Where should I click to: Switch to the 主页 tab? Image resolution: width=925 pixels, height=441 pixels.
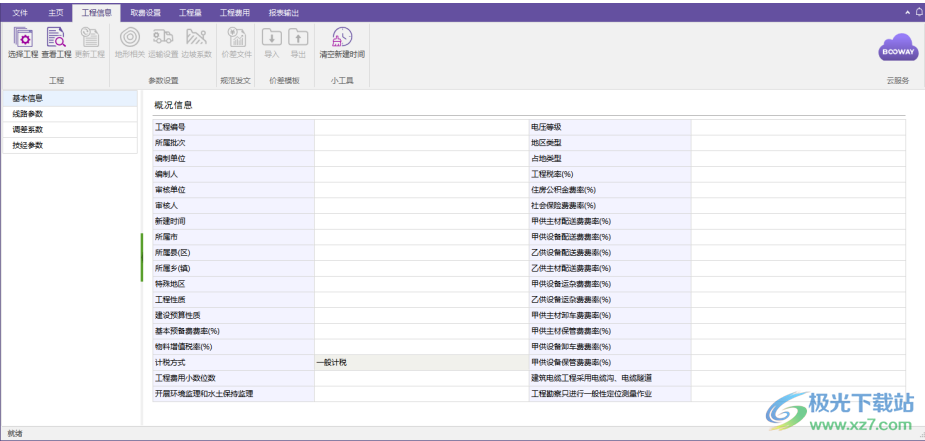[x=55, y=12]
